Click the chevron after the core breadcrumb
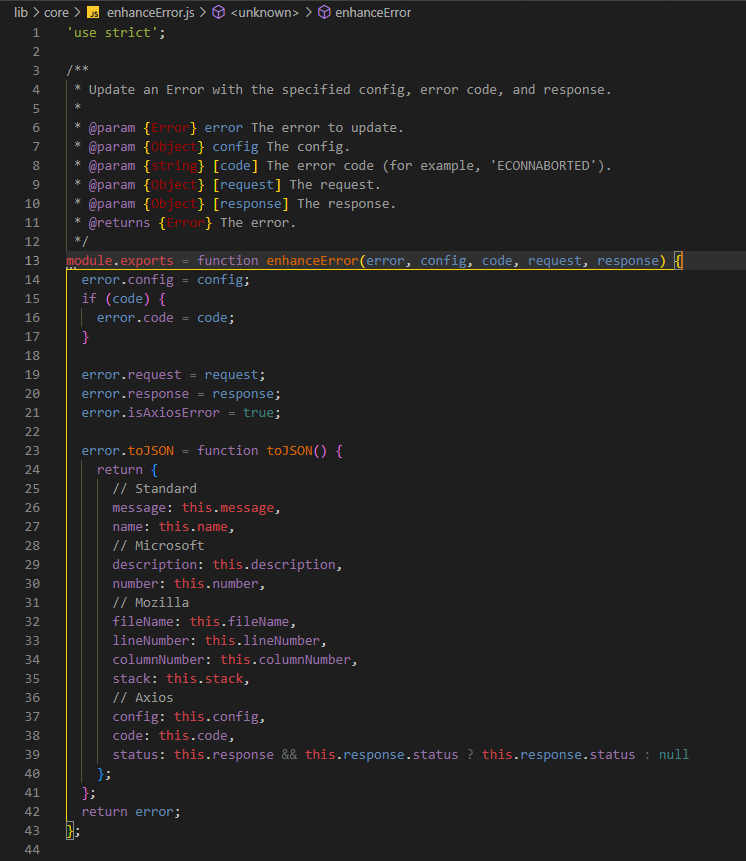The width and height of the screenshot is (746, 861). coord(77,13)
